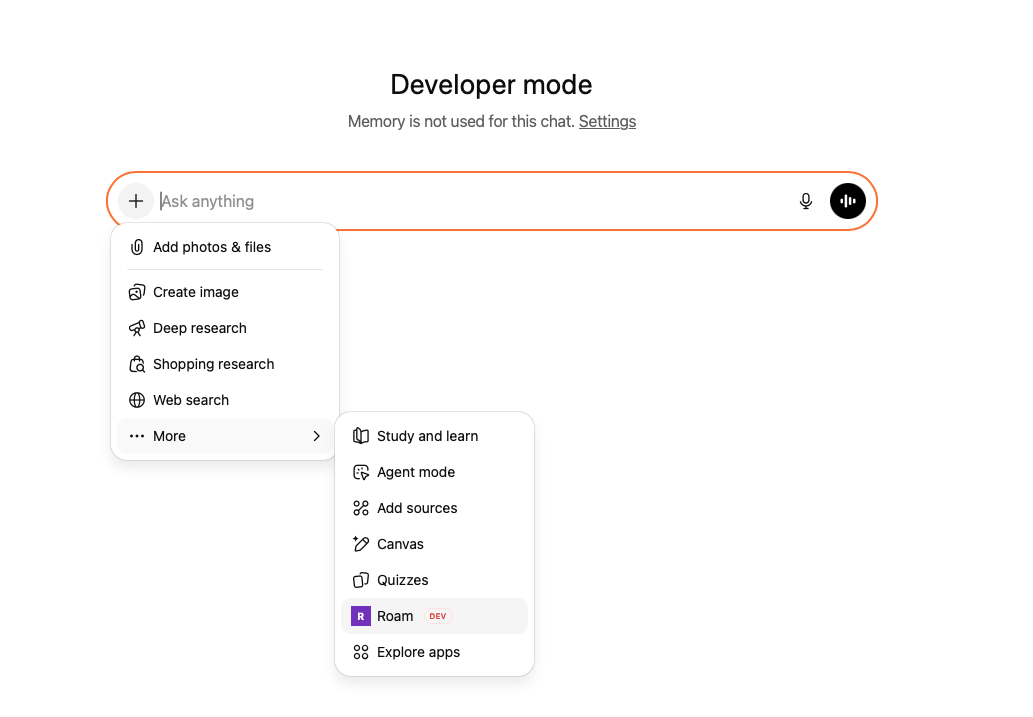Image resolution: width=1033 pixels, height=717 pixels.
Task: Click the paperclip on Add photos & files
Action: [136, 247]
